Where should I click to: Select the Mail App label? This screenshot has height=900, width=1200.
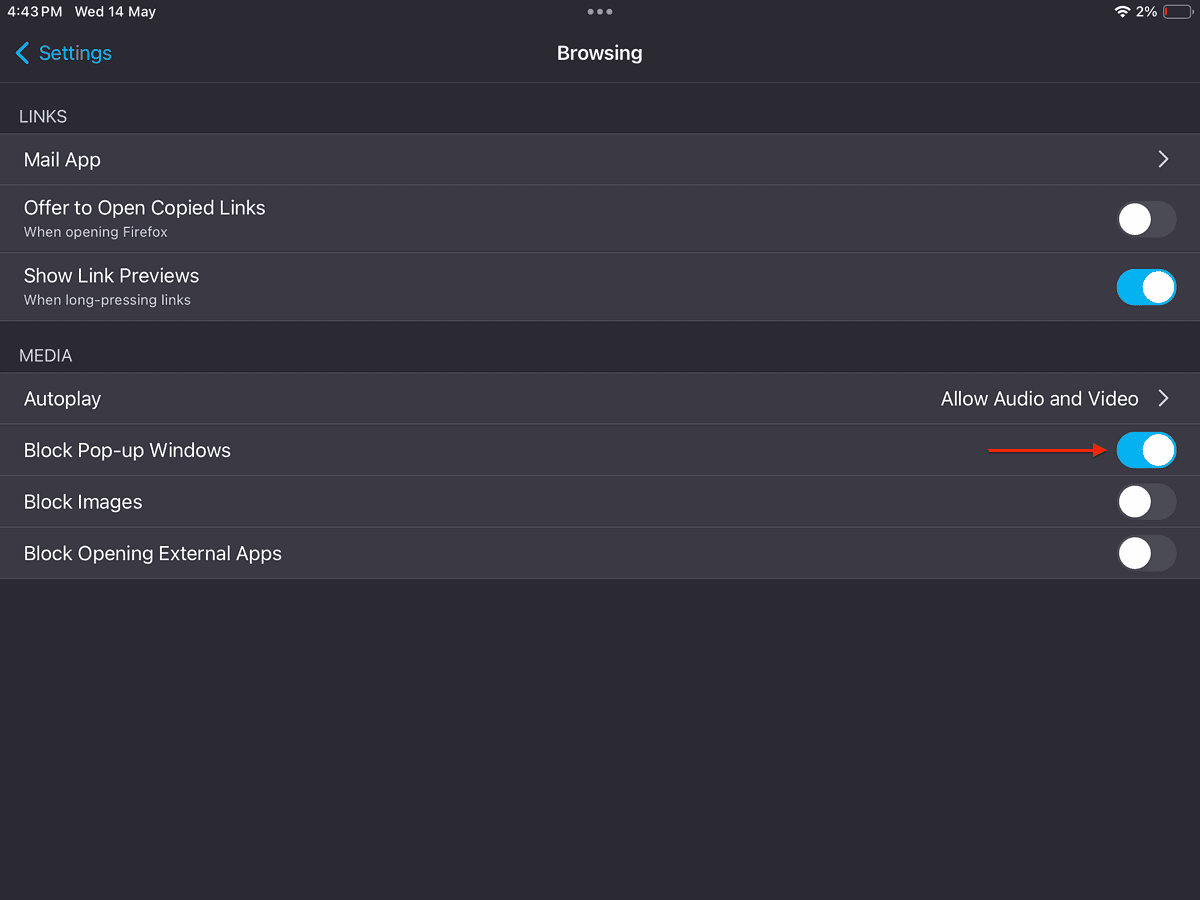pos(62,160)
